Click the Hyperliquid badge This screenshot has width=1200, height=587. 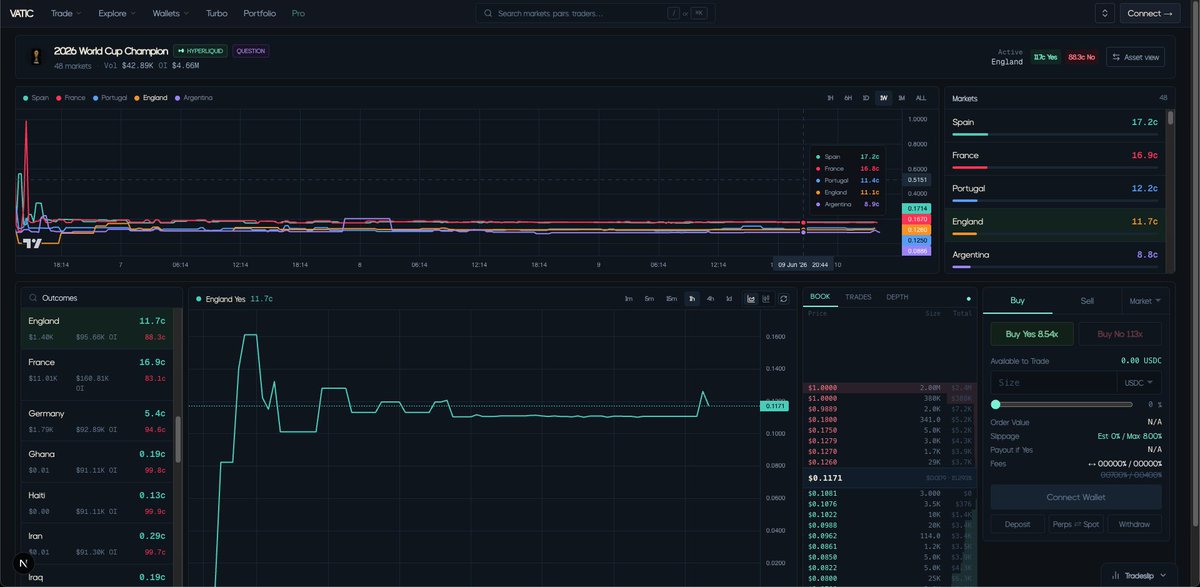point(200,50)
